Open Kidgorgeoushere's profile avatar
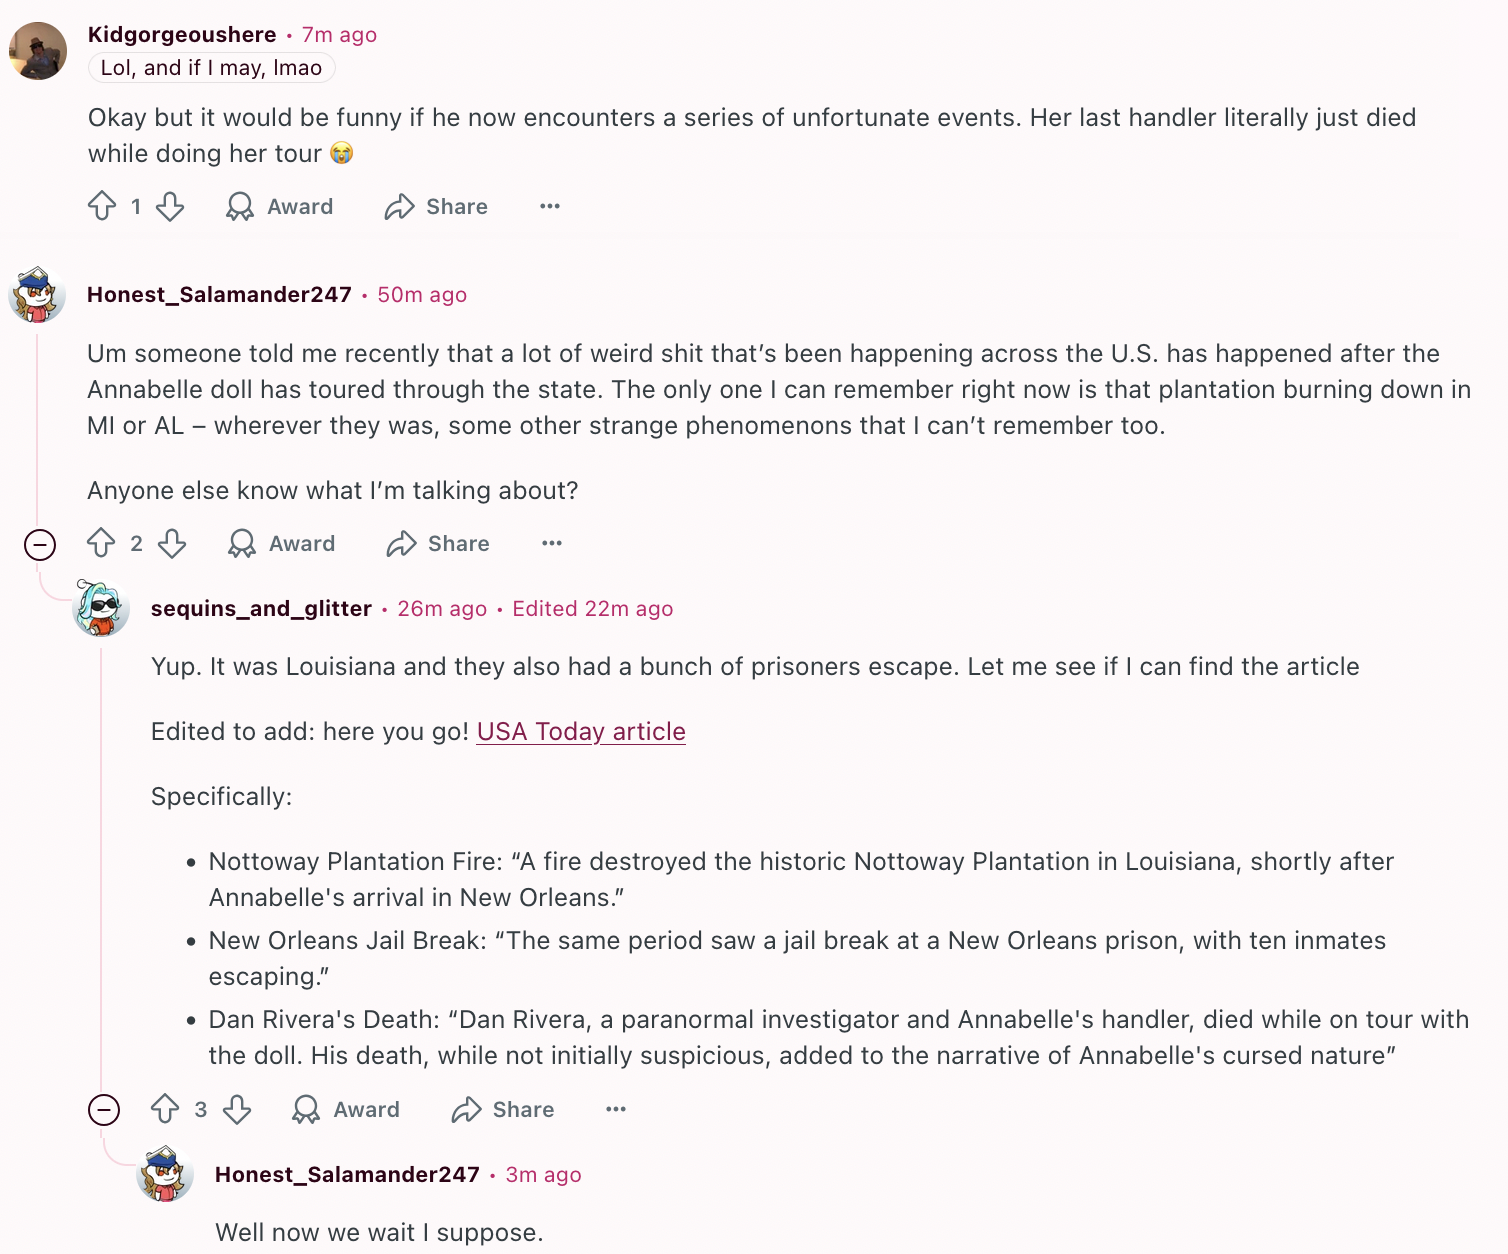This screenshot has height=1254, width=1508. click(x=38, y=50)
